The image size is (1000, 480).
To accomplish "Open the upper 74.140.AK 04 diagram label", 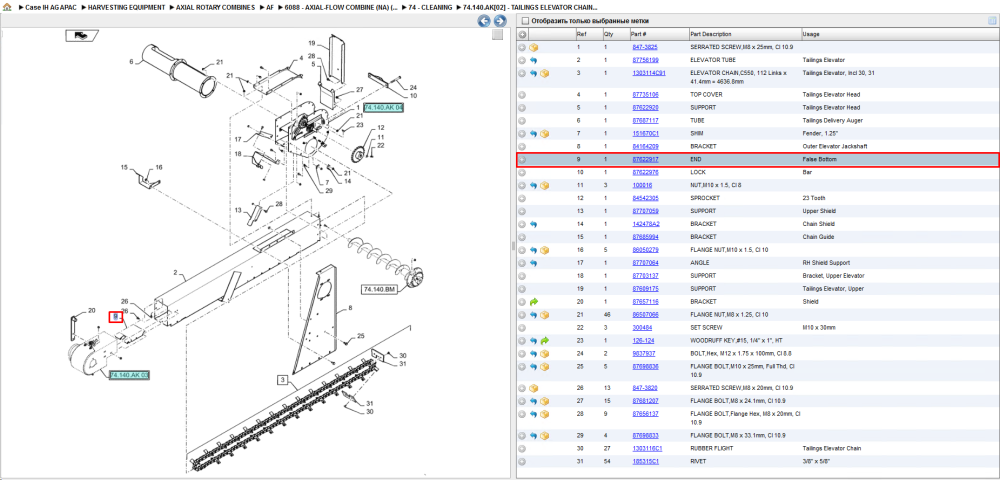I will point(384,108).
